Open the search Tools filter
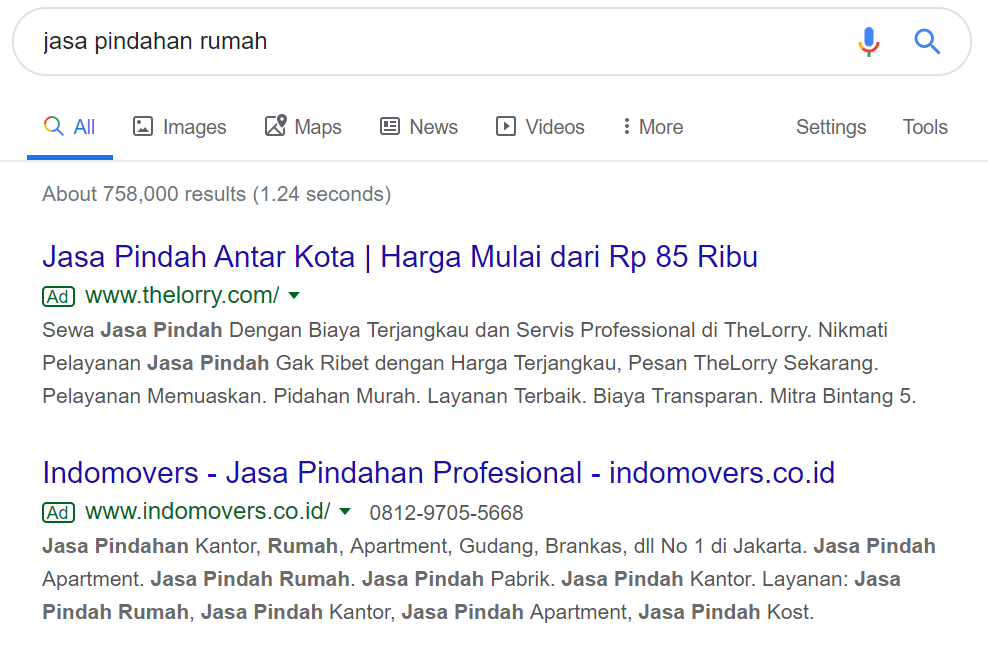The width and height of the screenshot is (988, 653). 925,127
